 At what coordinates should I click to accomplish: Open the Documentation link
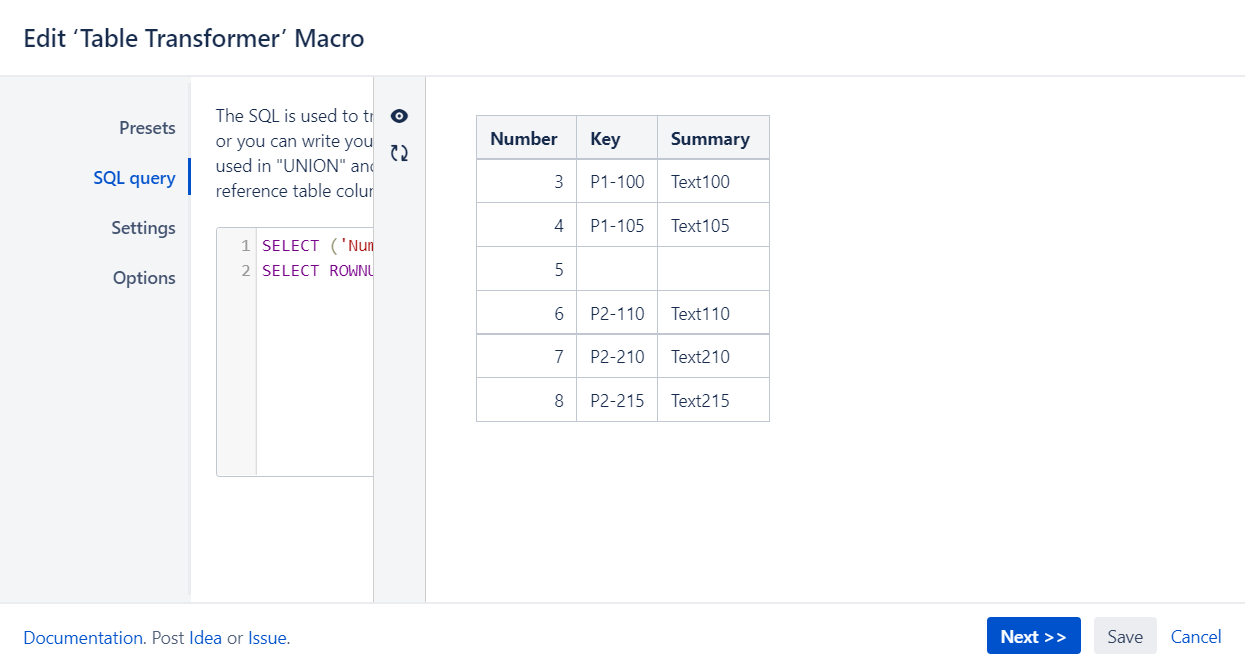pos(83,637)
